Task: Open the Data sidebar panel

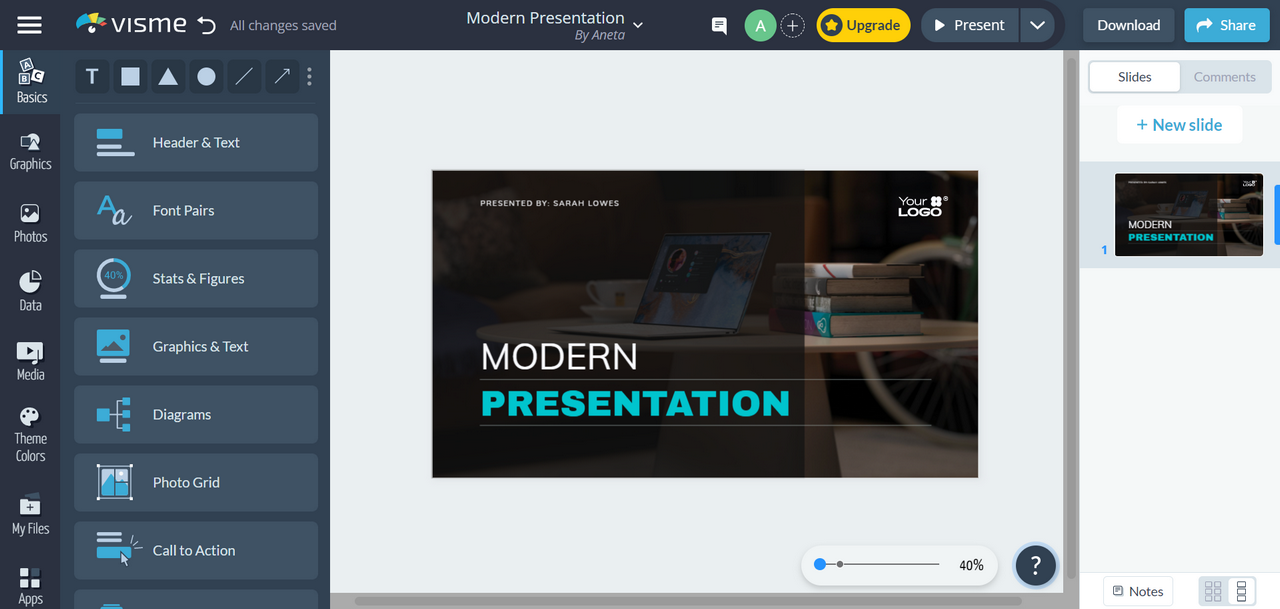Action: [31, 291]
